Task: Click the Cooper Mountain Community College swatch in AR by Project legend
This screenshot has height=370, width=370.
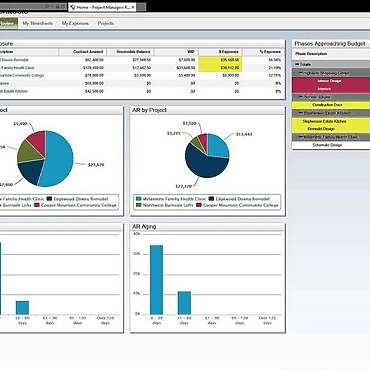Action: 199,205
